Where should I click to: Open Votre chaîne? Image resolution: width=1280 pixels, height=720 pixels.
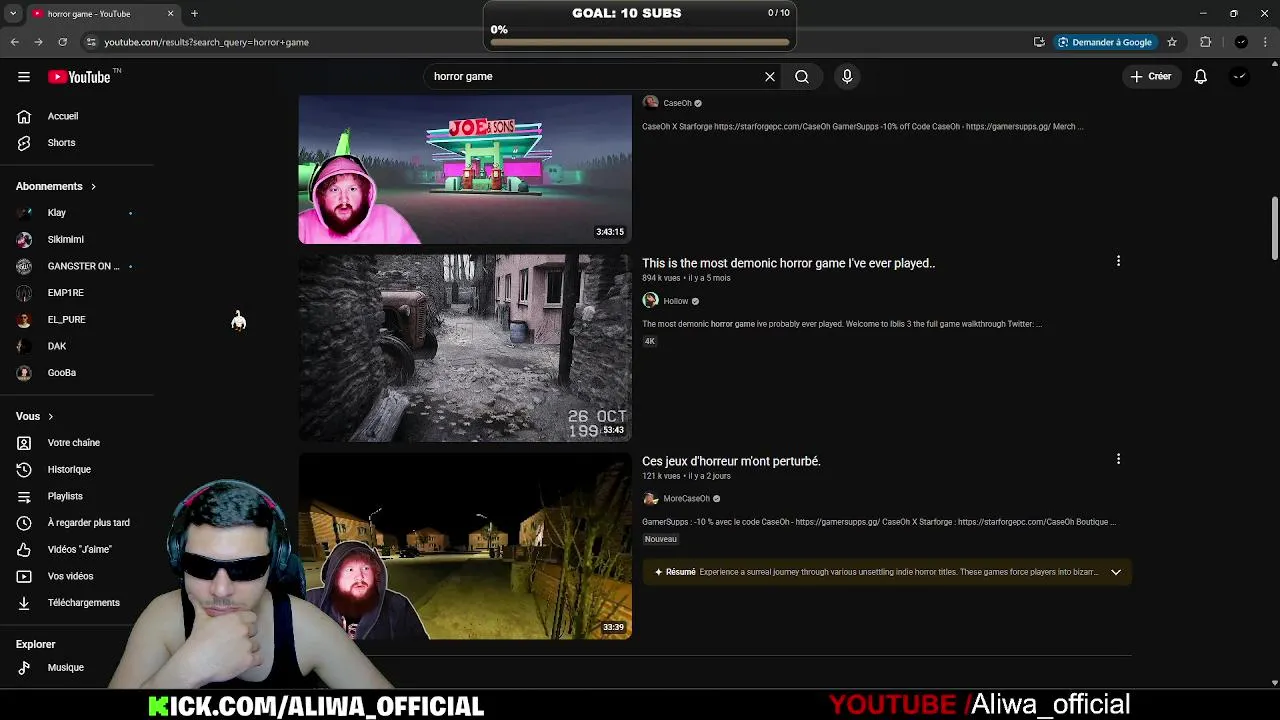click(x=76, y=443)
